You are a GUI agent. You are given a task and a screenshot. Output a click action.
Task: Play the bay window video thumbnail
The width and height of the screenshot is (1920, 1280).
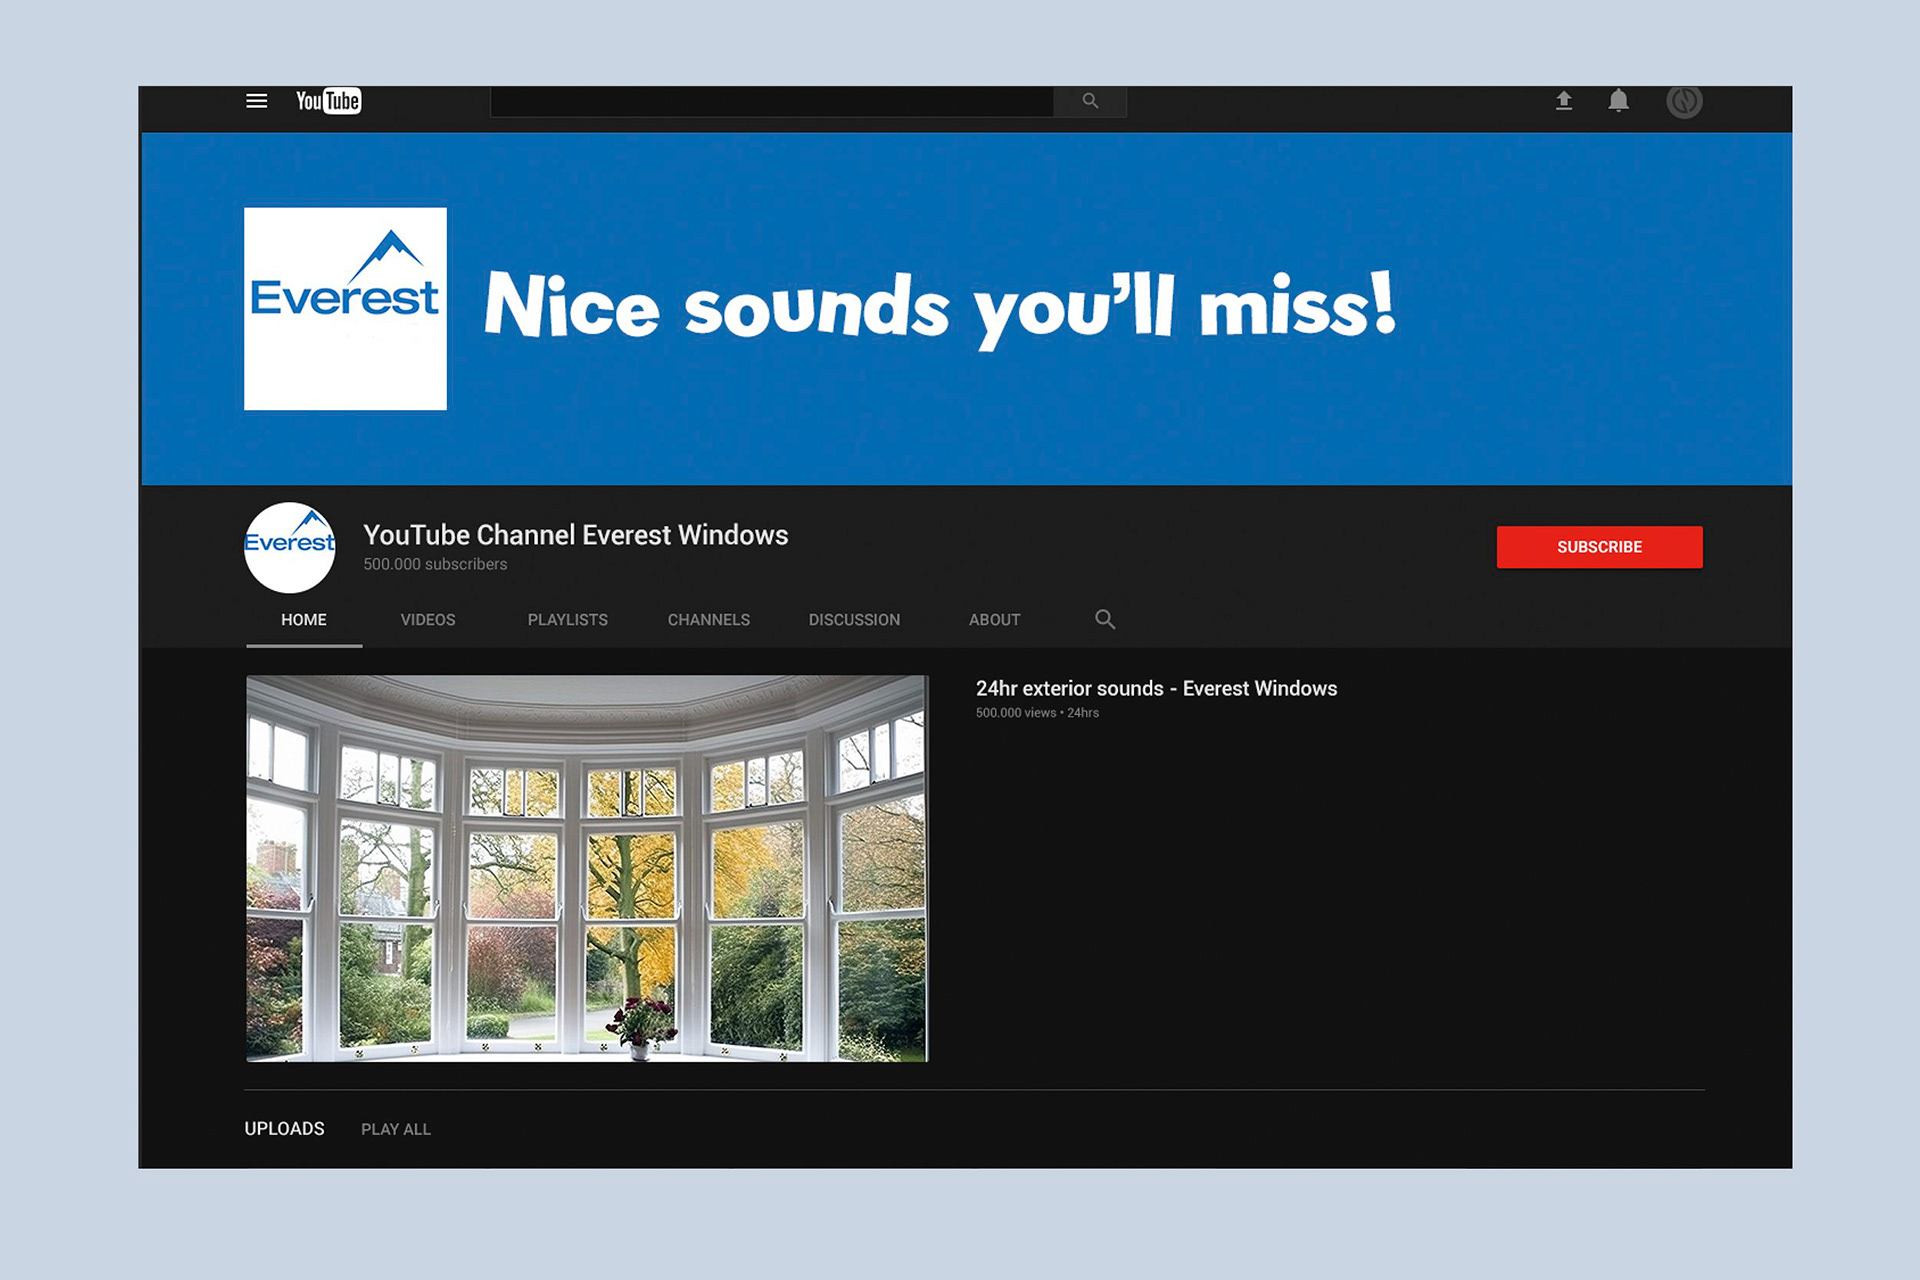coord(588,868)
